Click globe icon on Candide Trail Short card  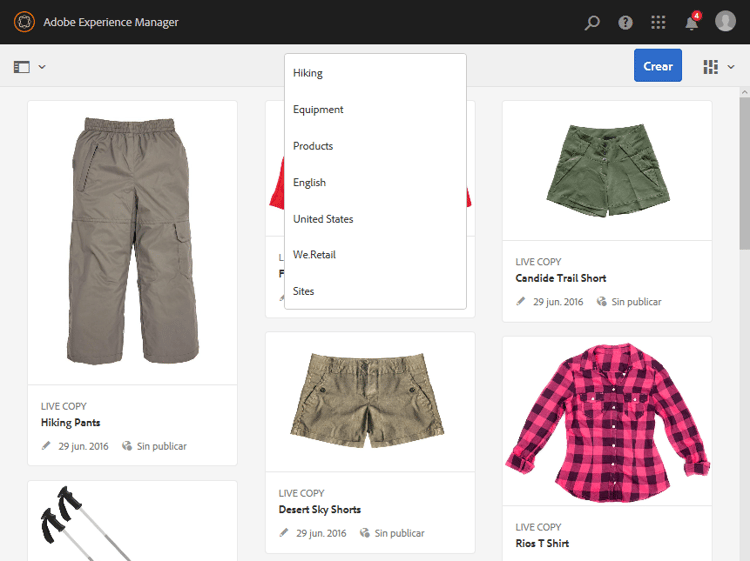(x=601, y=301)
